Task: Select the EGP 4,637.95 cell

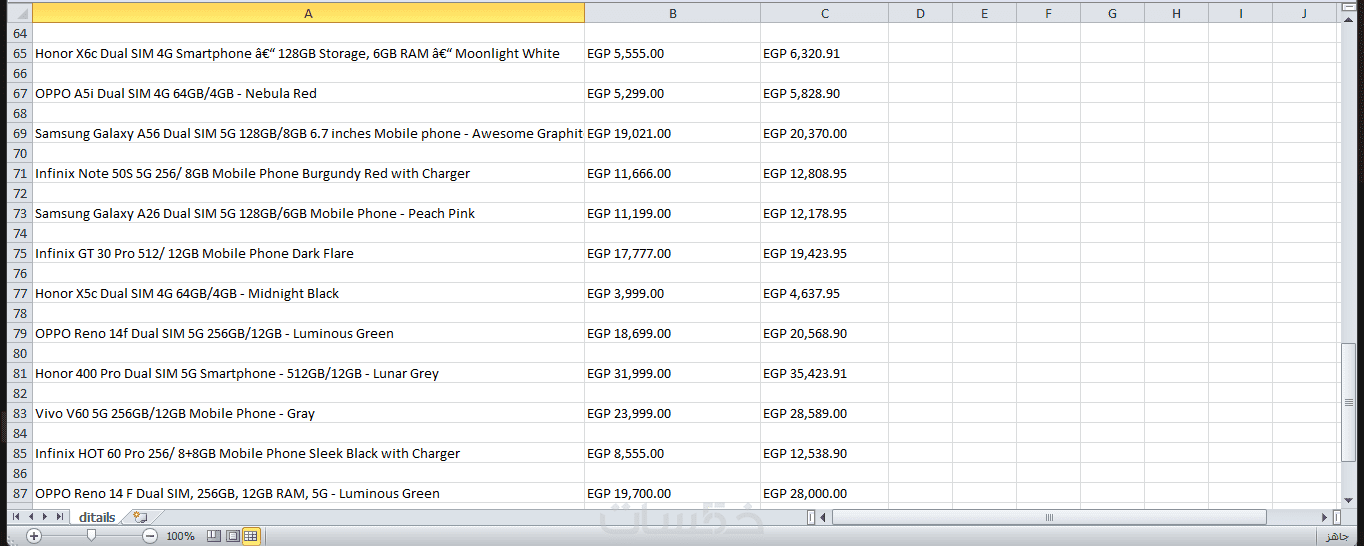Action: (824, 293)
